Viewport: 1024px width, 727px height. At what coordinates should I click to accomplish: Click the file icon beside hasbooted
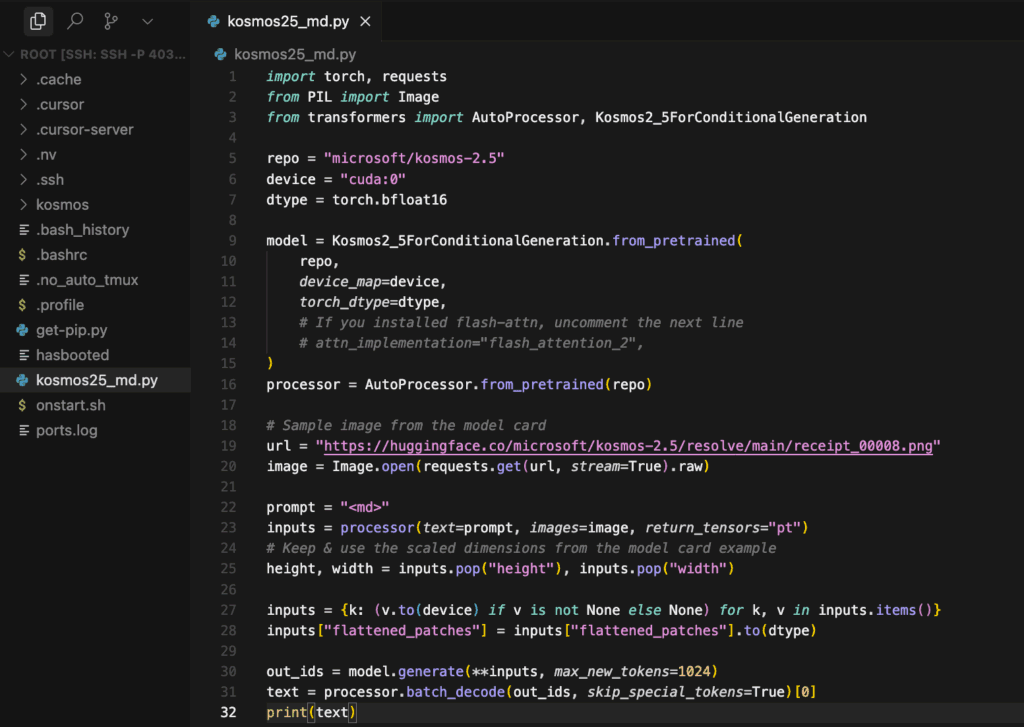24,355
